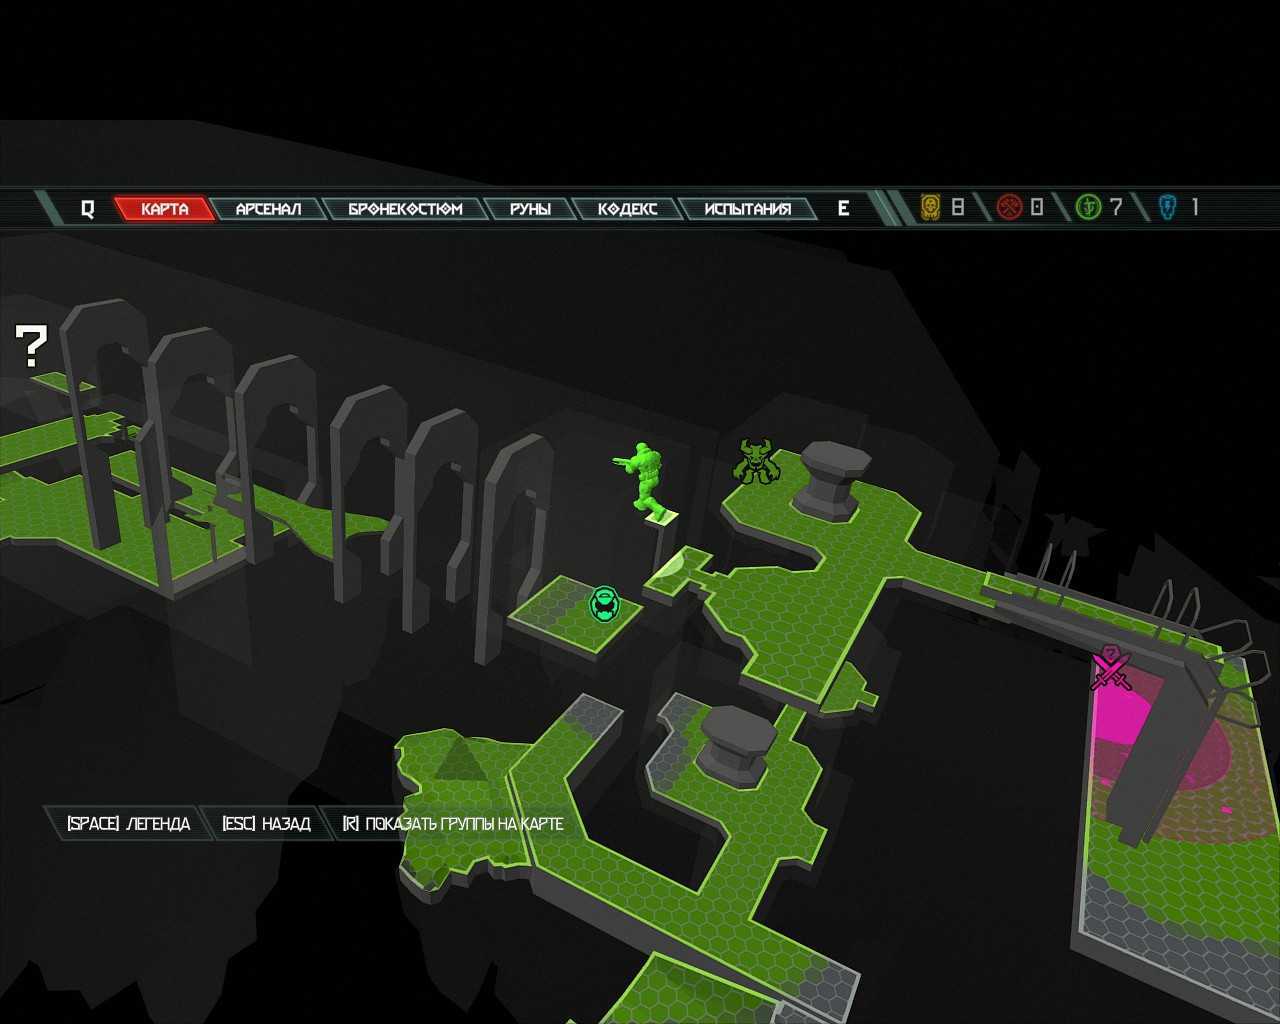The image size is (1280, 1024).
Task: Switch to the Бронекостюм tab
Action: tap(405, 208)
